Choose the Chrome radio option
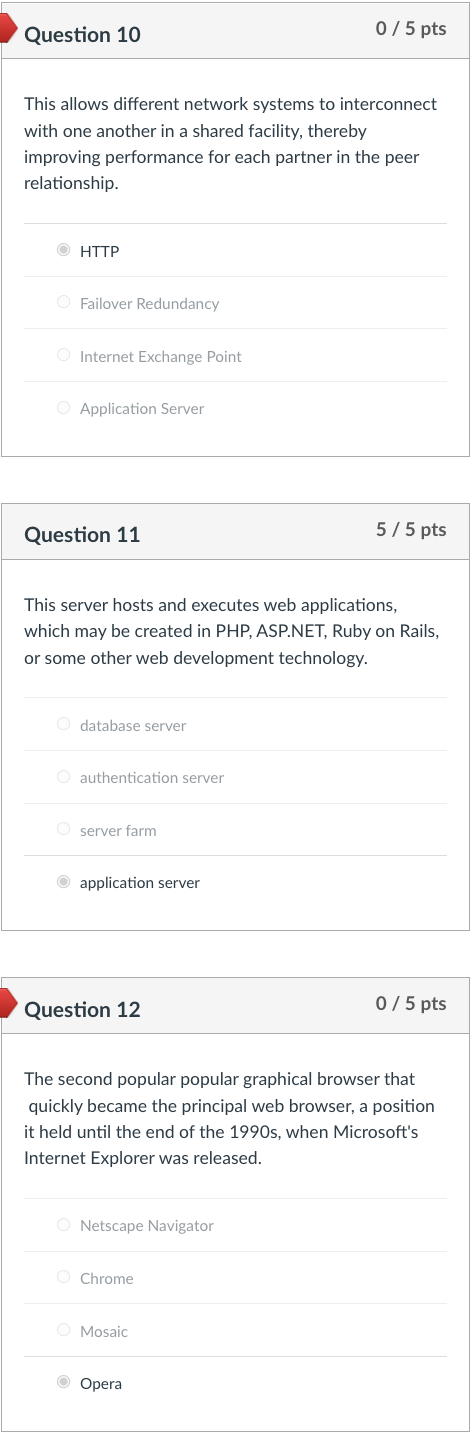The image size is (475, 1439). [x=64, y=1278]
